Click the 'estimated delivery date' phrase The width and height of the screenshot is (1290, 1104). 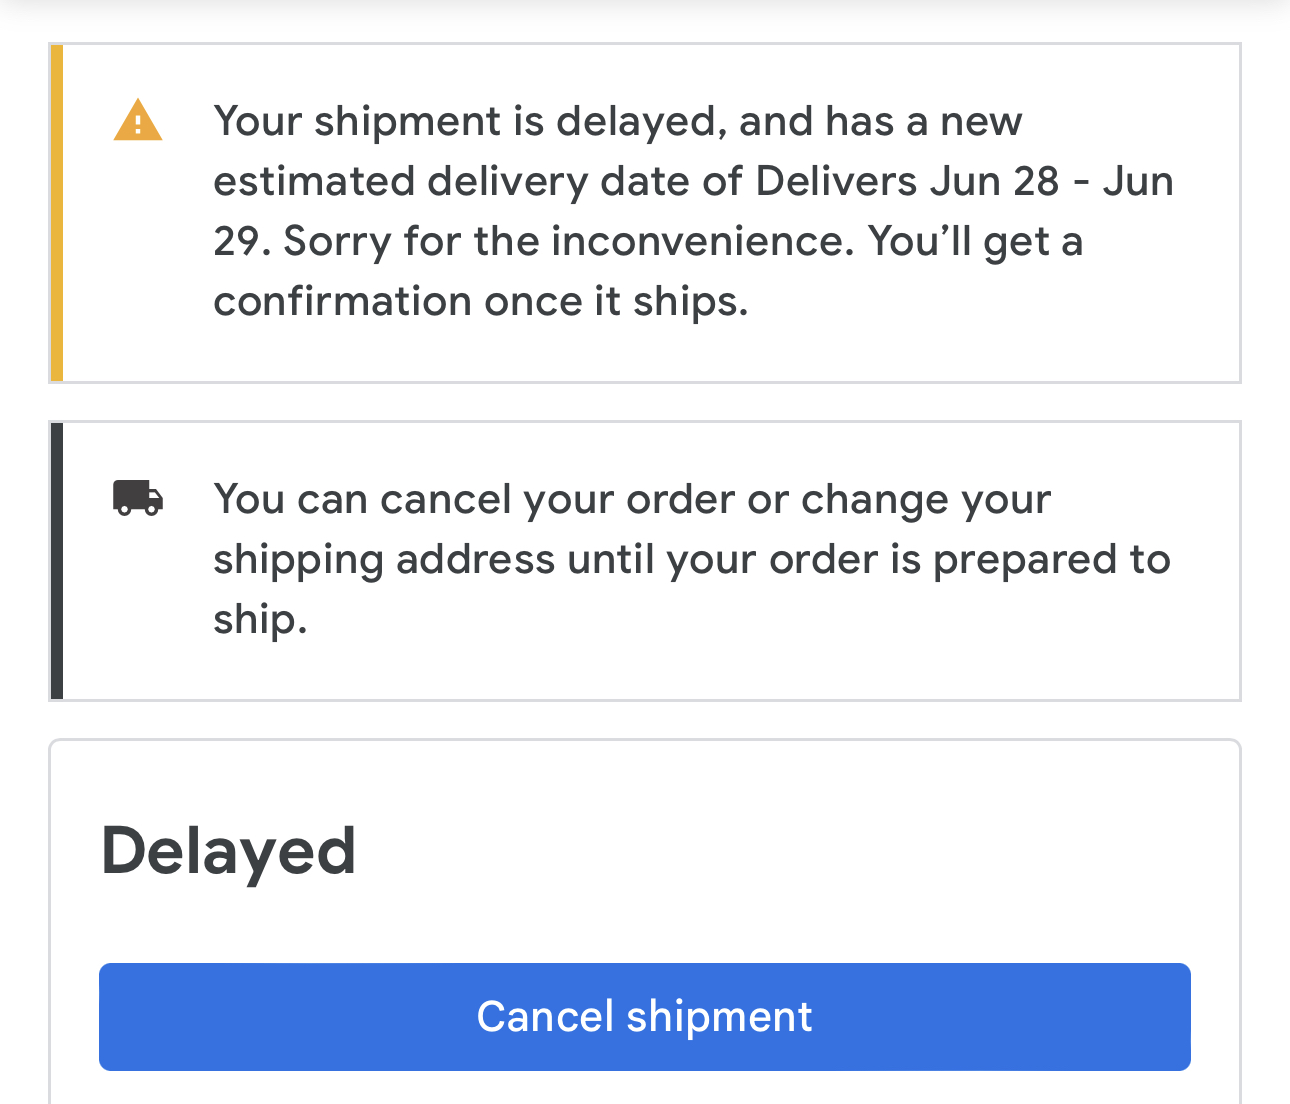point(478,182)
